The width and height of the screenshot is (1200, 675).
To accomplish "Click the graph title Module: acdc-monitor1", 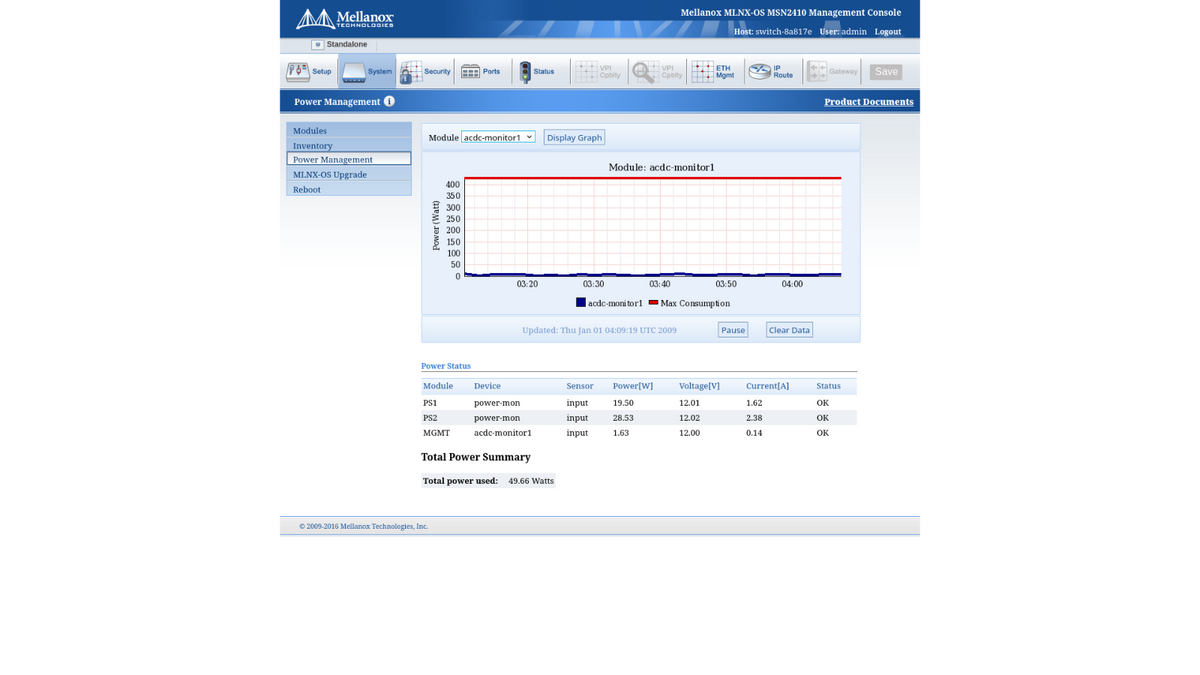I will click(662, 167).
